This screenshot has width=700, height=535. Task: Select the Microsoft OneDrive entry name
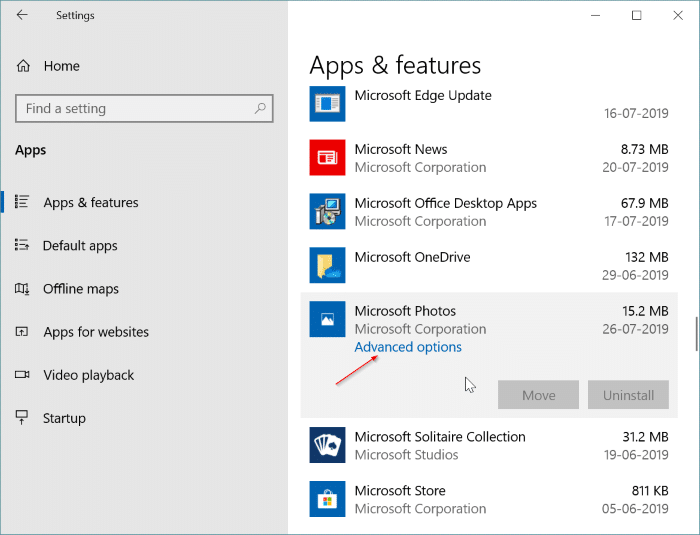click(412, 257)
